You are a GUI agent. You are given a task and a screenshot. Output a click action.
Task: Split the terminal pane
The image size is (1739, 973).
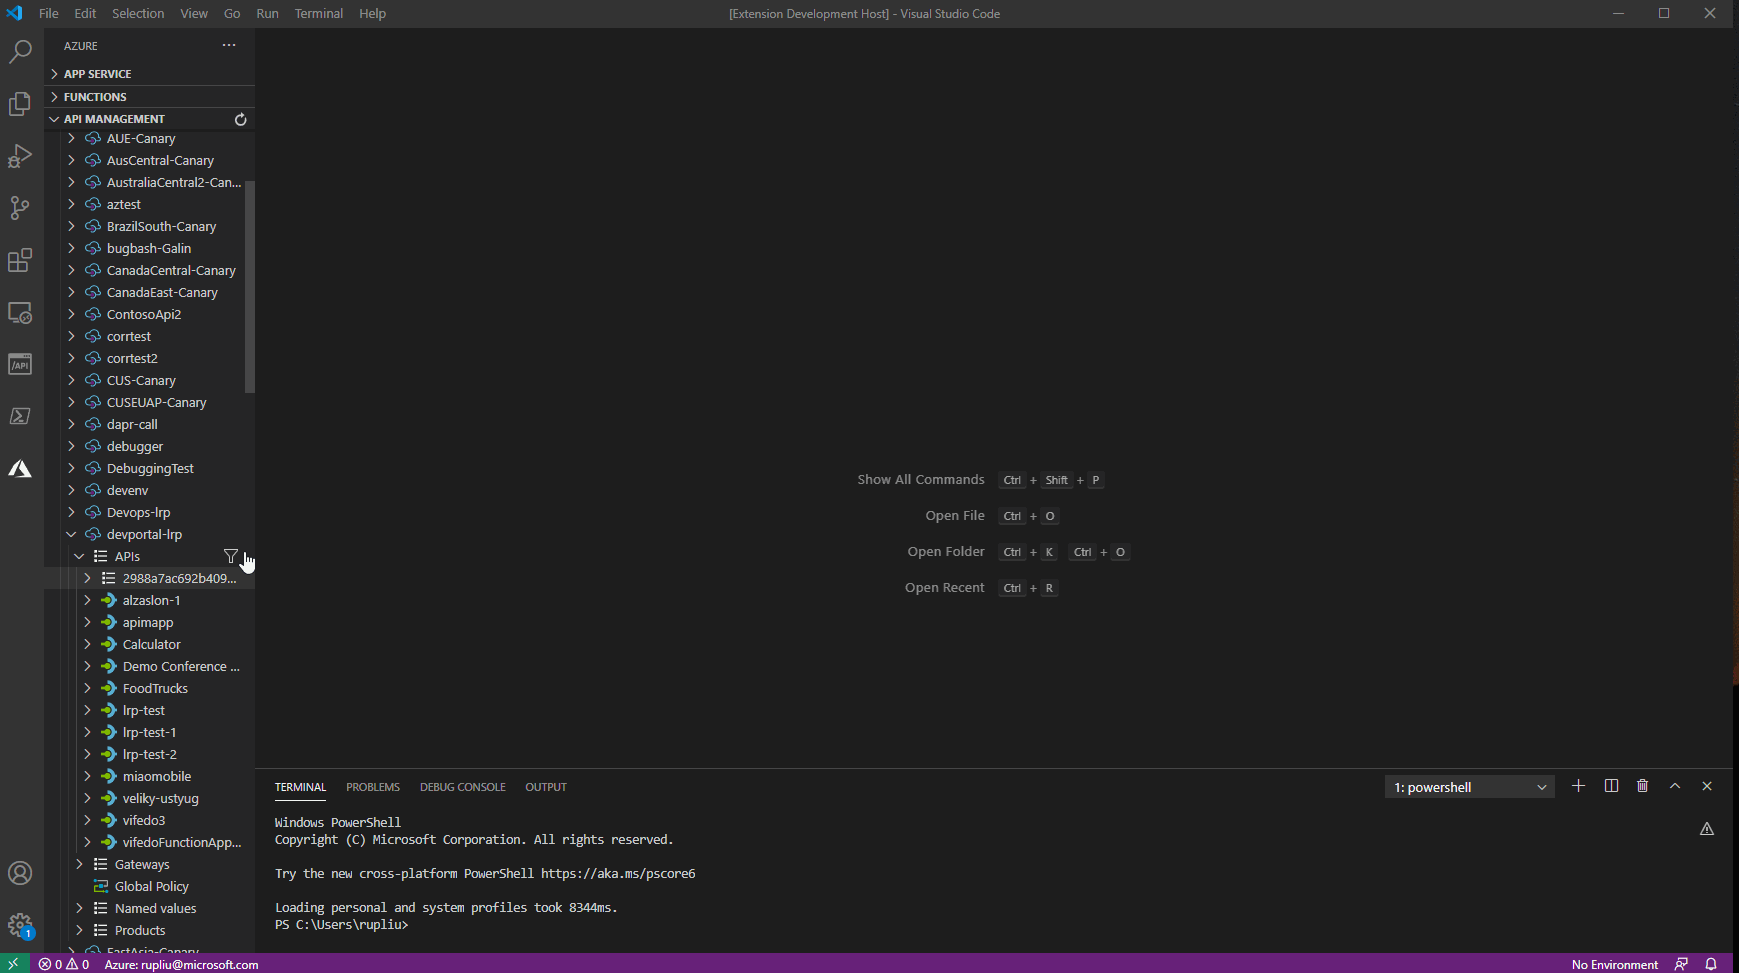1611,786
